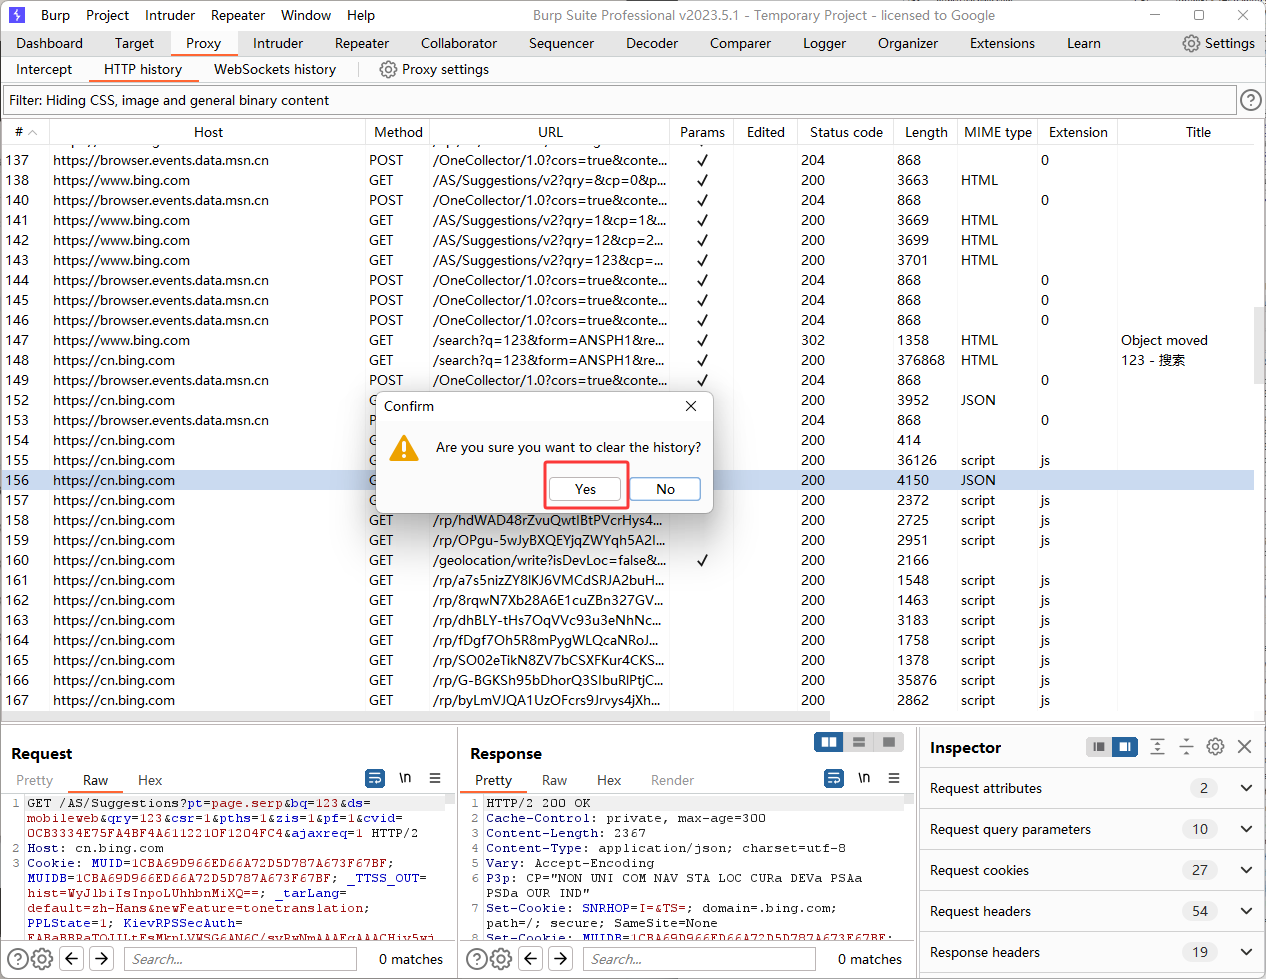Viewport: 1266px width, 979px height.
Task: Expand Request cookies section
Action: point(1246,870)
